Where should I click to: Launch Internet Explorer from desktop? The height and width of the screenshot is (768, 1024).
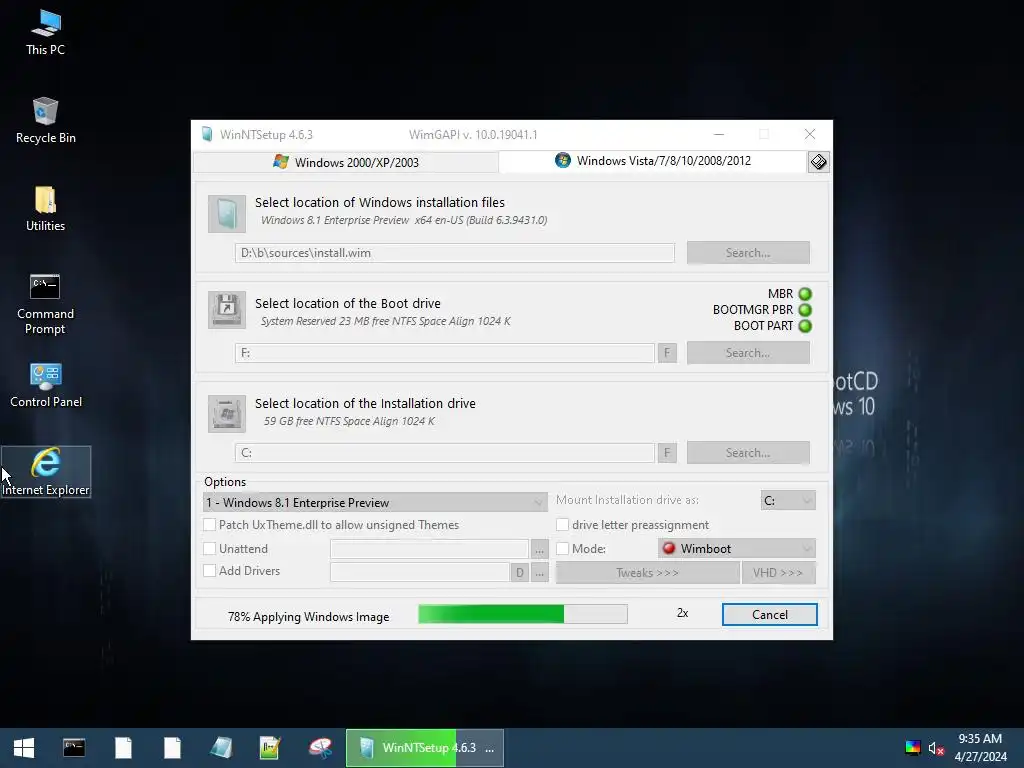(45, 472)
